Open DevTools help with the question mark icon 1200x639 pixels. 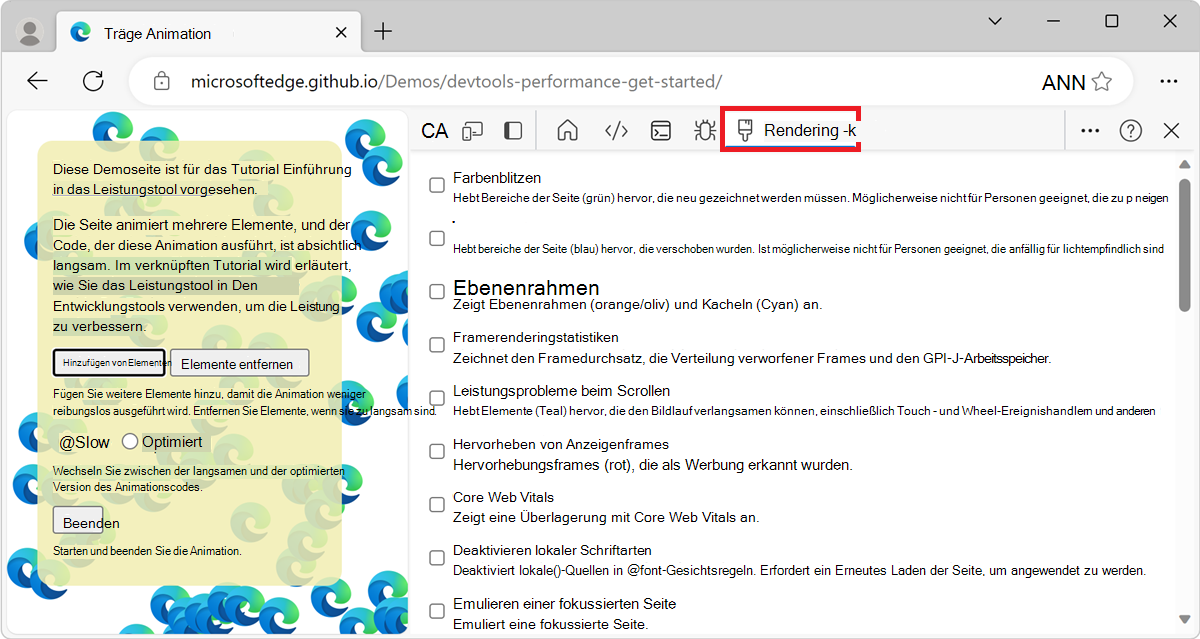[x=1130, y=130]
